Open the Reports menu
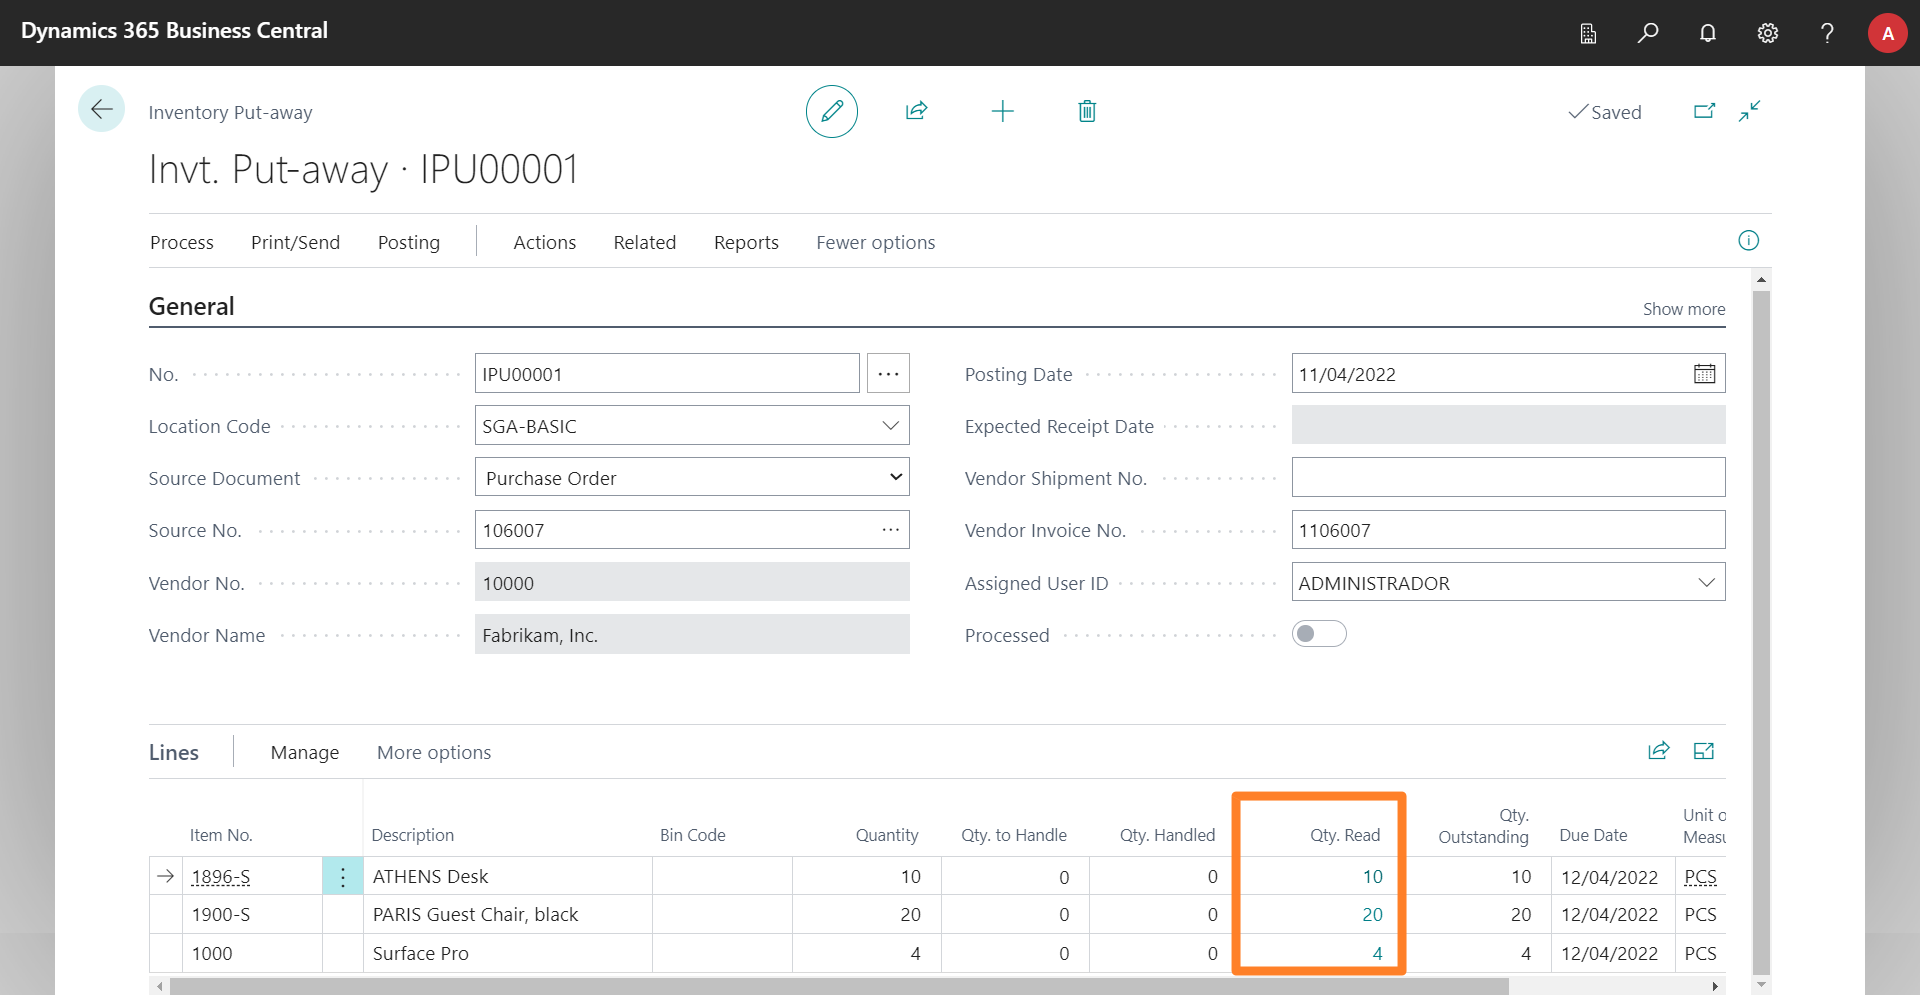 tap(746, 242)
